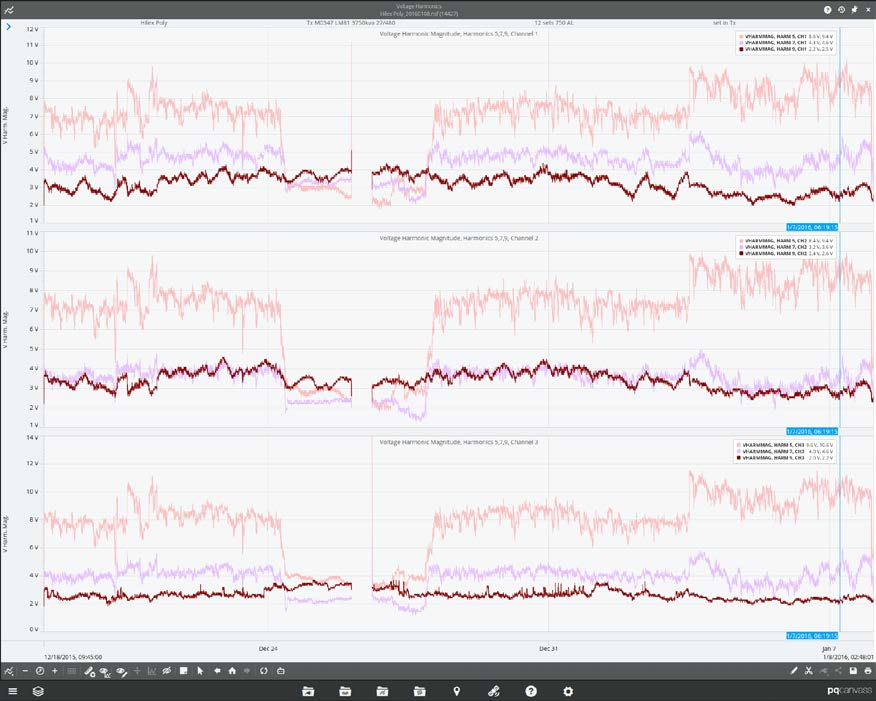This screenshot has height=701, width=876.
Task: Save the chart using the floppy disk icon
Action: 853,671
